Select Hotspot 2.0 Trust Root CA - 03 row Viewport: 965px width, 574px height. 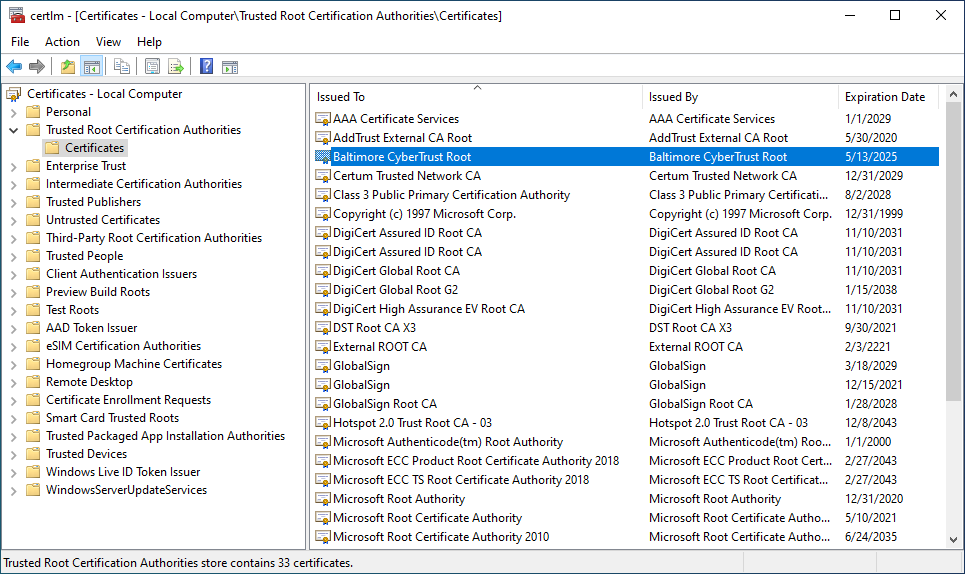tap(627, 423)
